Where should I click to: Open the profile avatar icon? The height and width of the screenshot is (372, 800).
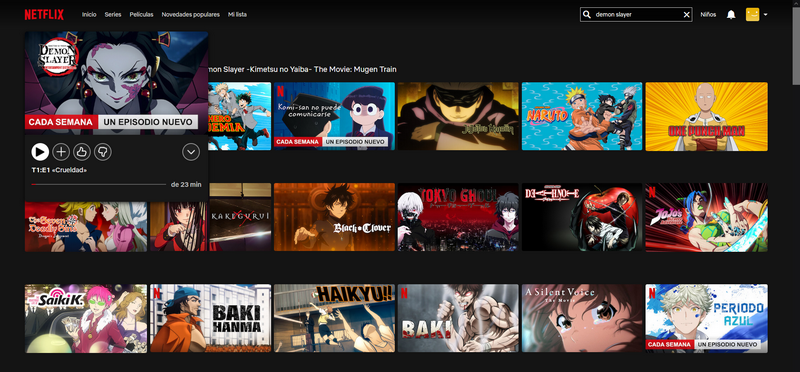(x=753, y=15)
